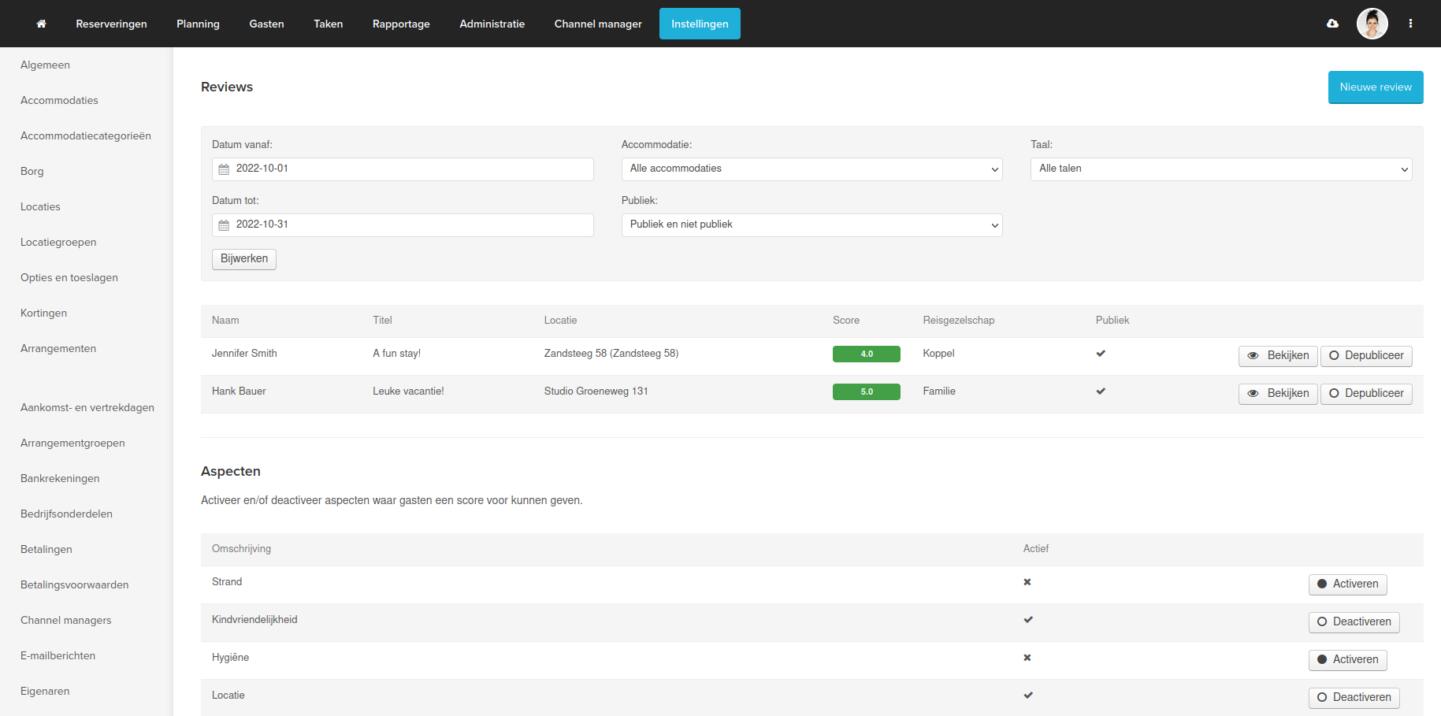This screenshot has height=716, width=1441.
Task: Open the user profile avatar
Action: tap(1372, 24)
